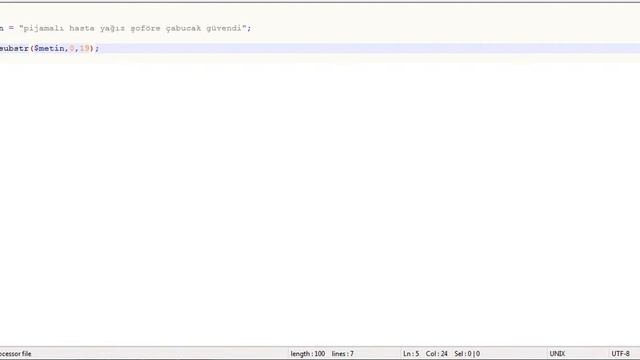Click the 0 argument in the substr call
Viewport: 640px width, 360px height.
(x=72, y=49)
